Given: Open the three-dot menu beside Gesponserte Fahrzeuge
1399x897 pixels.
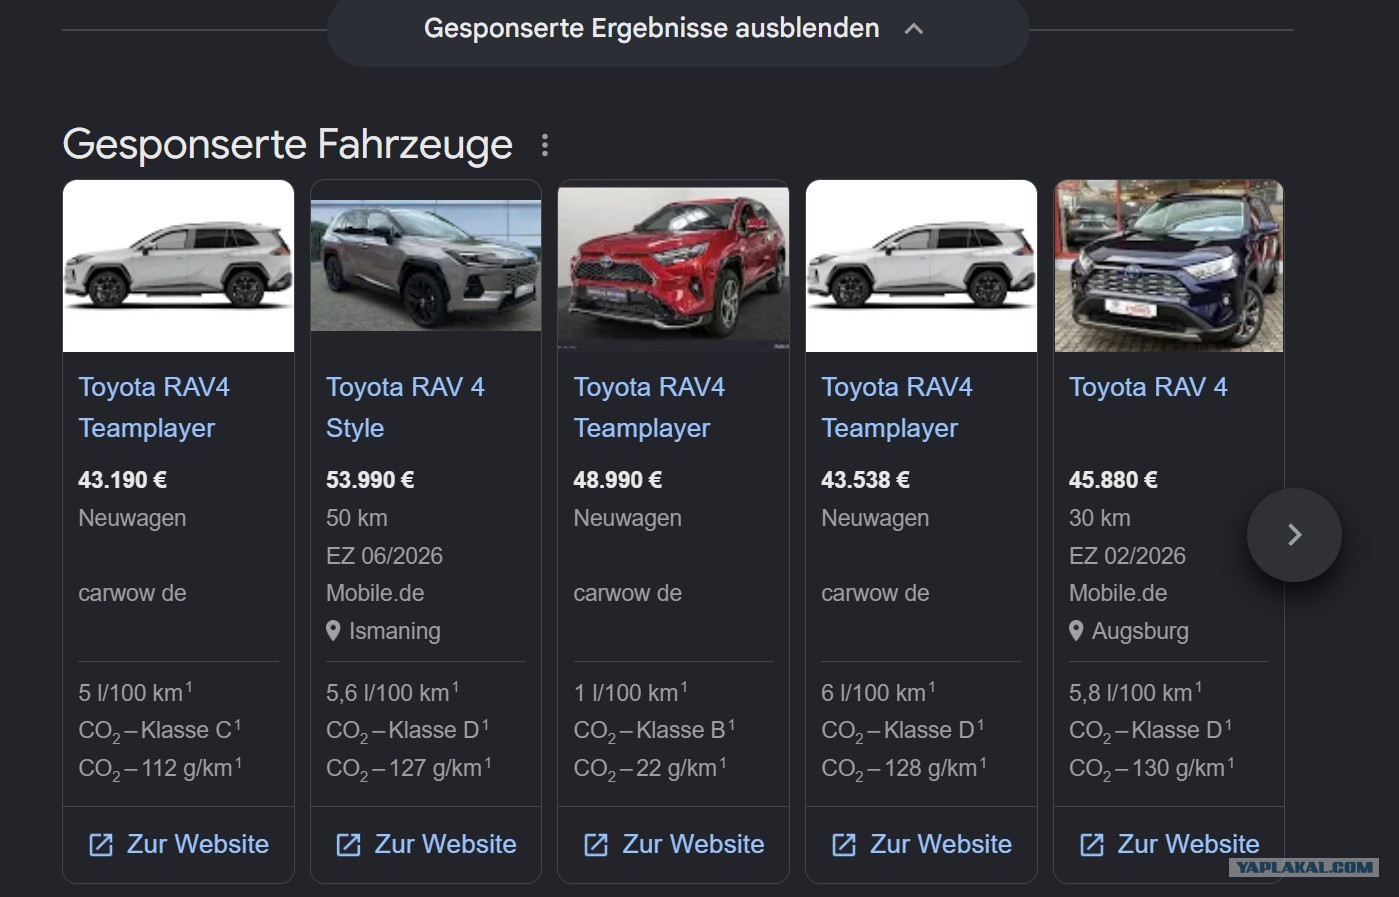Looking at the screenshot, I should click(x=545, y=145).
